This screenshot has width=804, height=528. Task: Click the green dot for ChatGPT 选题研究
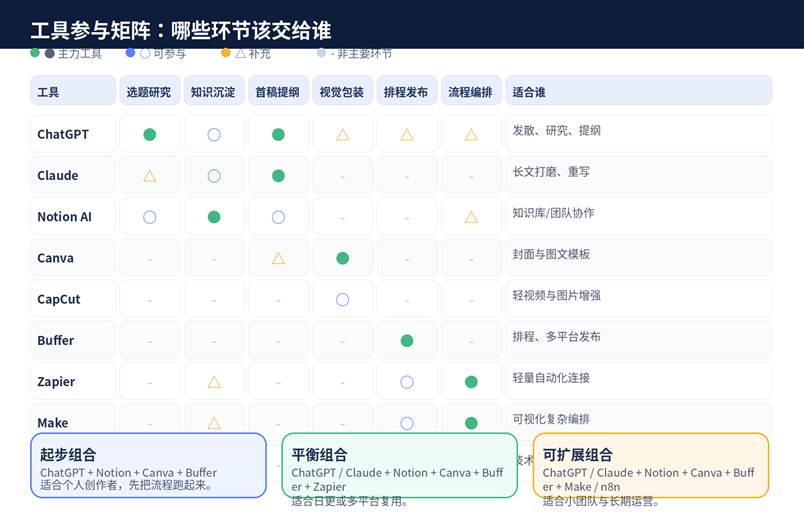150,134
